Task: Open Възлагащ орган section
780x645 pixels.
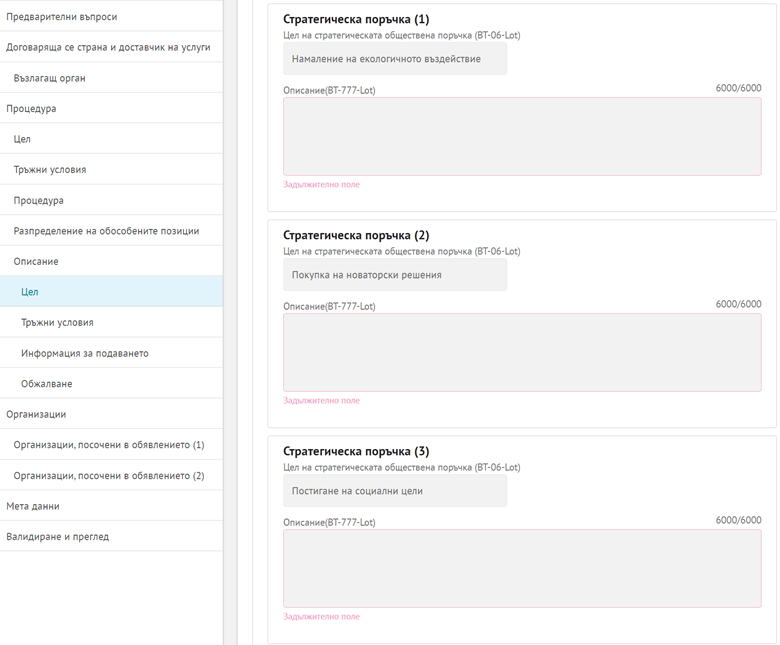Action: coord(111,78)
